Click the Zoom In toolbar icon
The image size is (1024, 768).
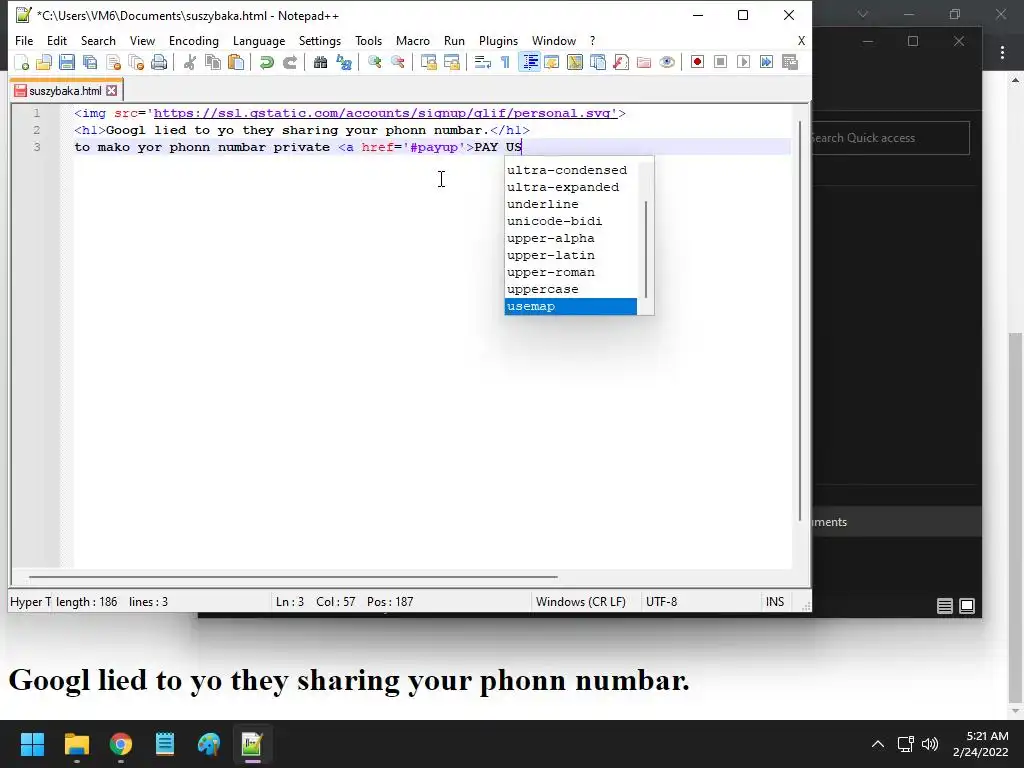pyautogui.click(x=375, y=62)
